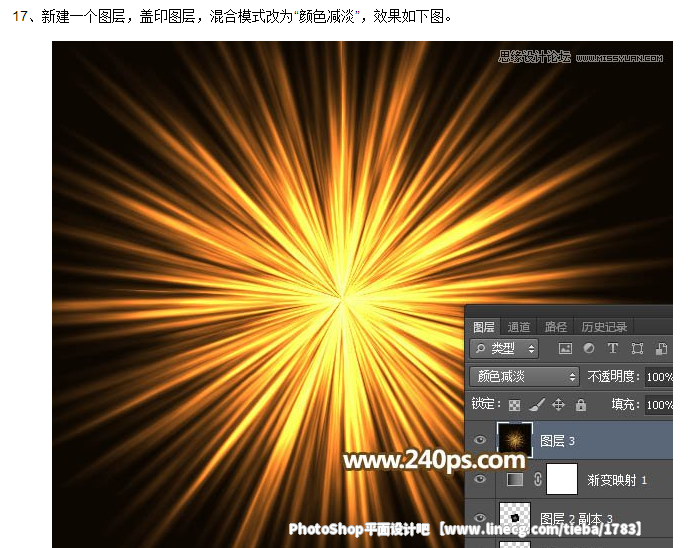Filter layers by smart object icon
Screen dimensions: 697x548
[x=661, y=348]
